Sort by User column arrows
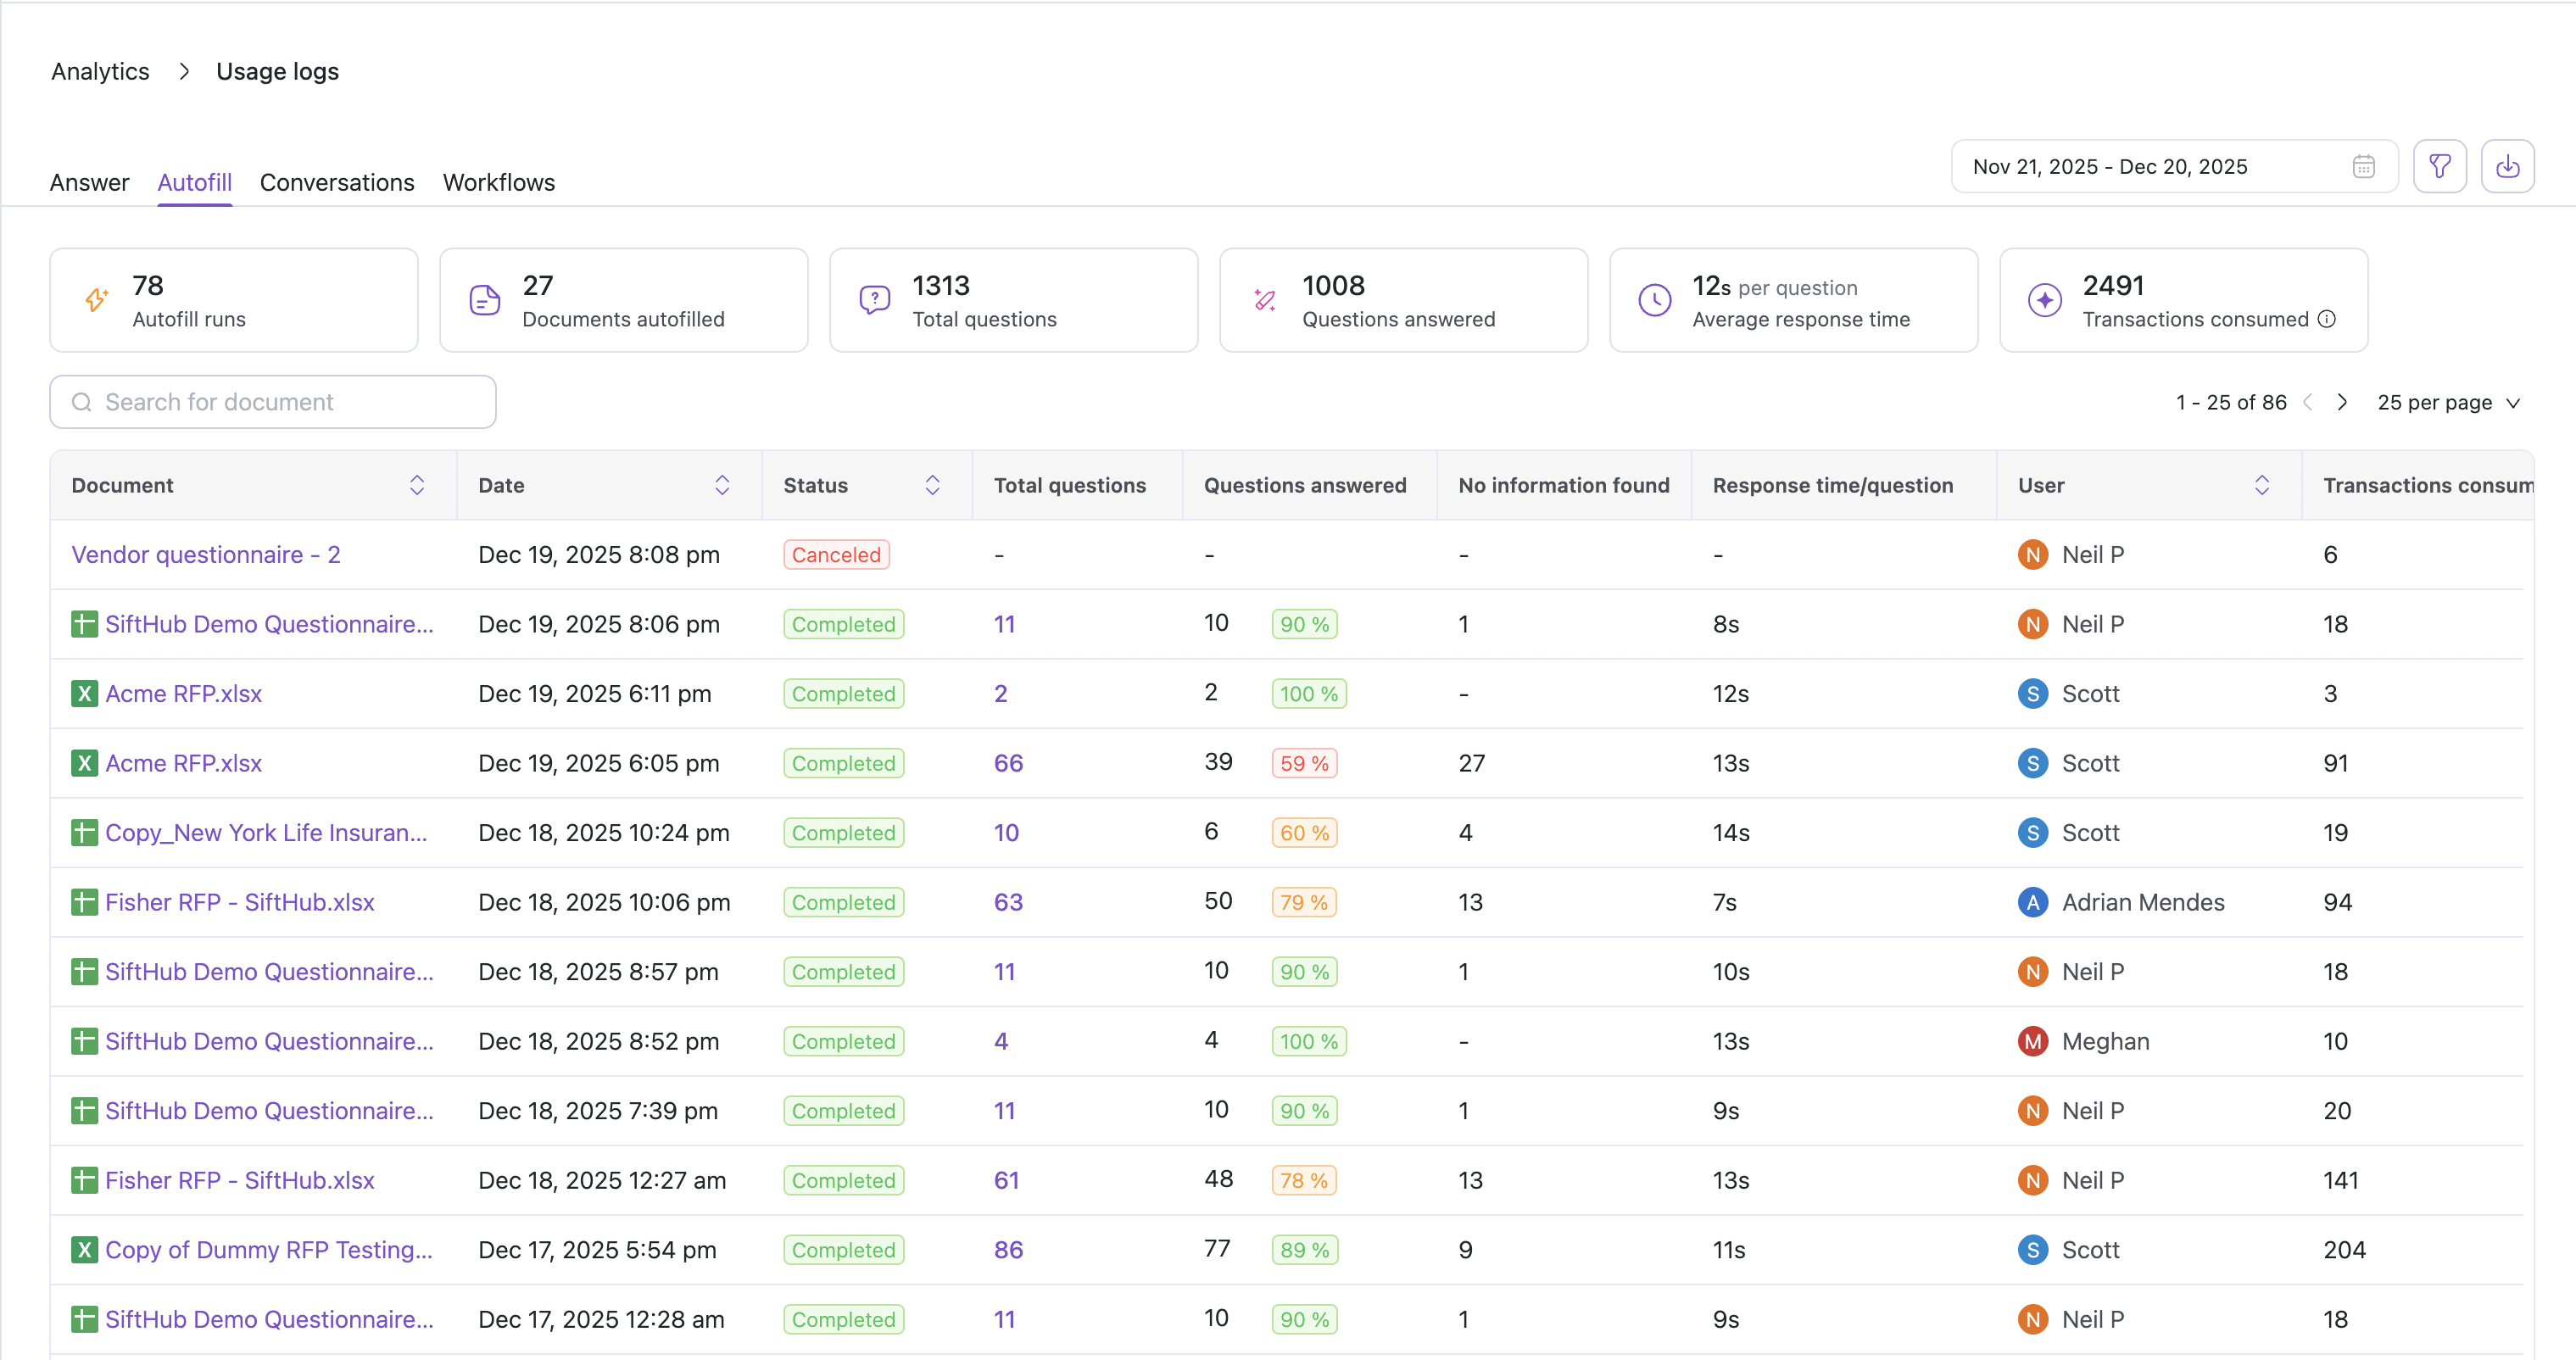 2261,485
